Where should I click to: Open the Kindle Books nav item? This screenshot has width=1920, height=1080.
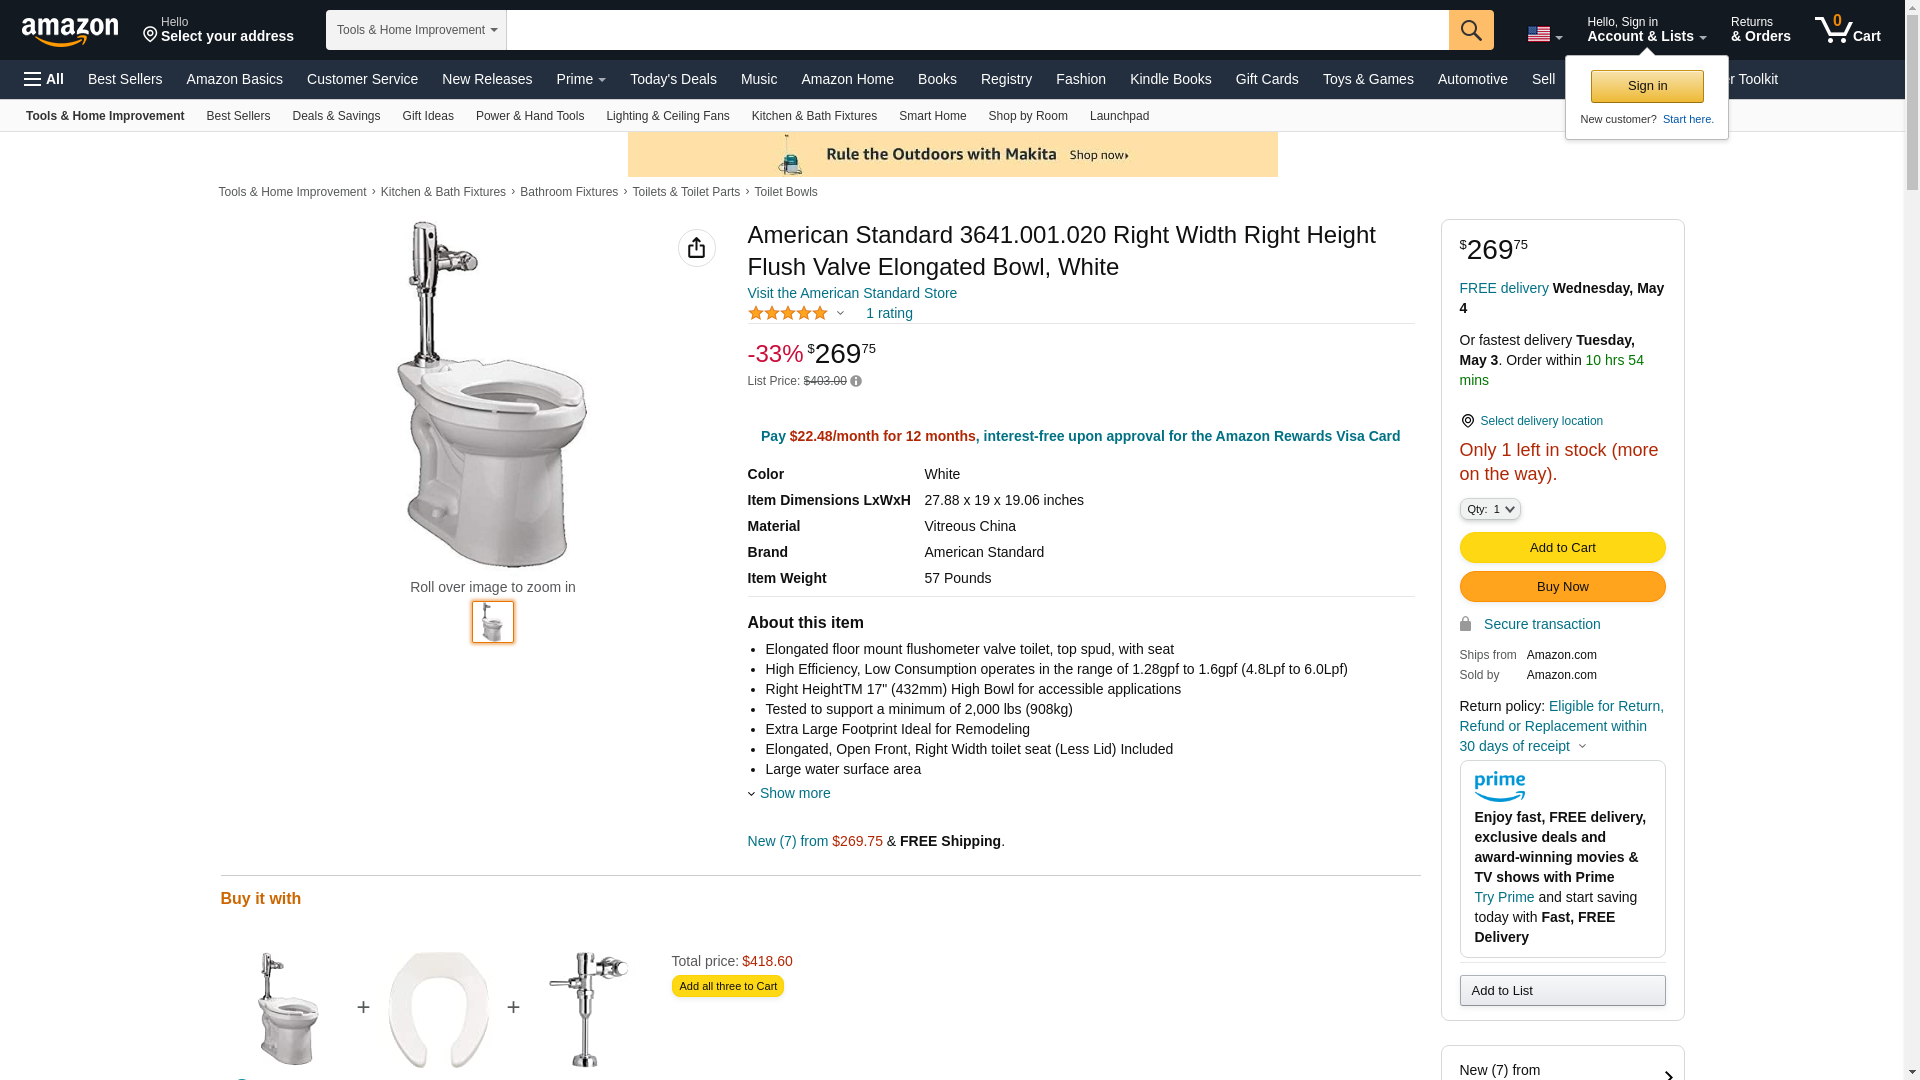point(1170,79)
